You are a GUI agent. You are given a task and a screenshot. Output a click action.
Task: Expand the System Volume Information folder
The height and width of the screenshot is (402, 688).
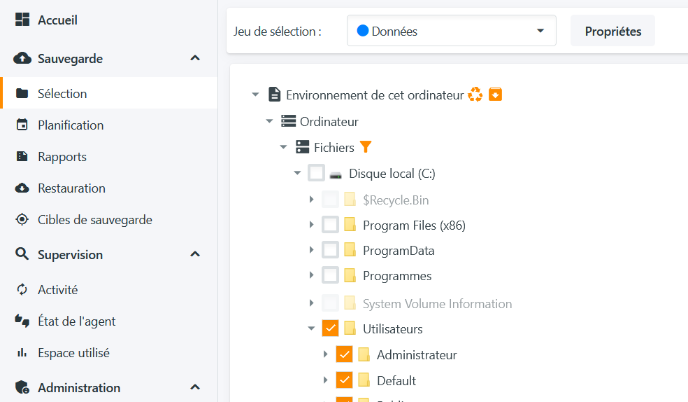click(x=312, y=303)
